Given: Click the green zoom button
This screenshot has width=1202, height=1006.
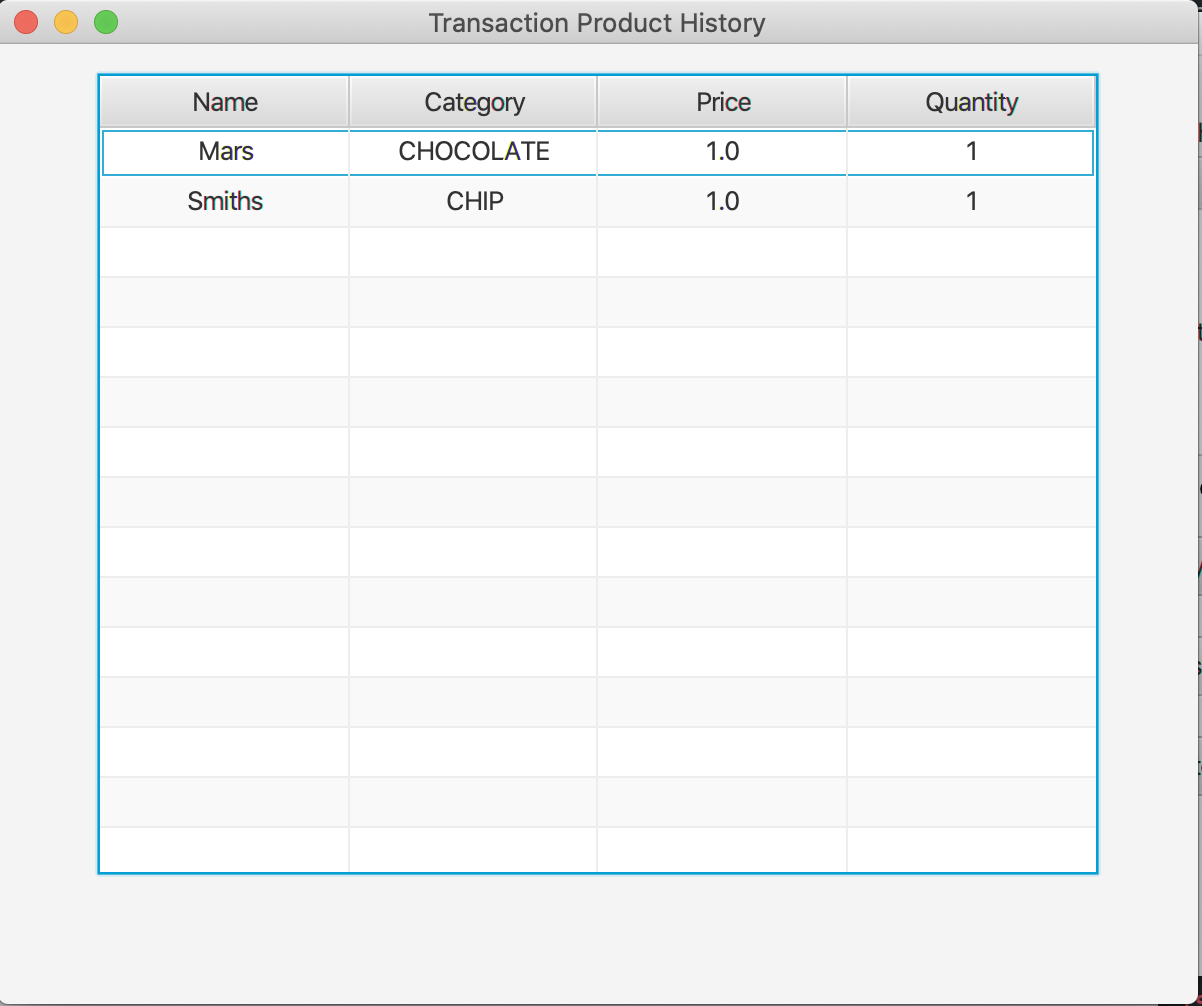Looking at the screenshot, I should coord(105,21).
